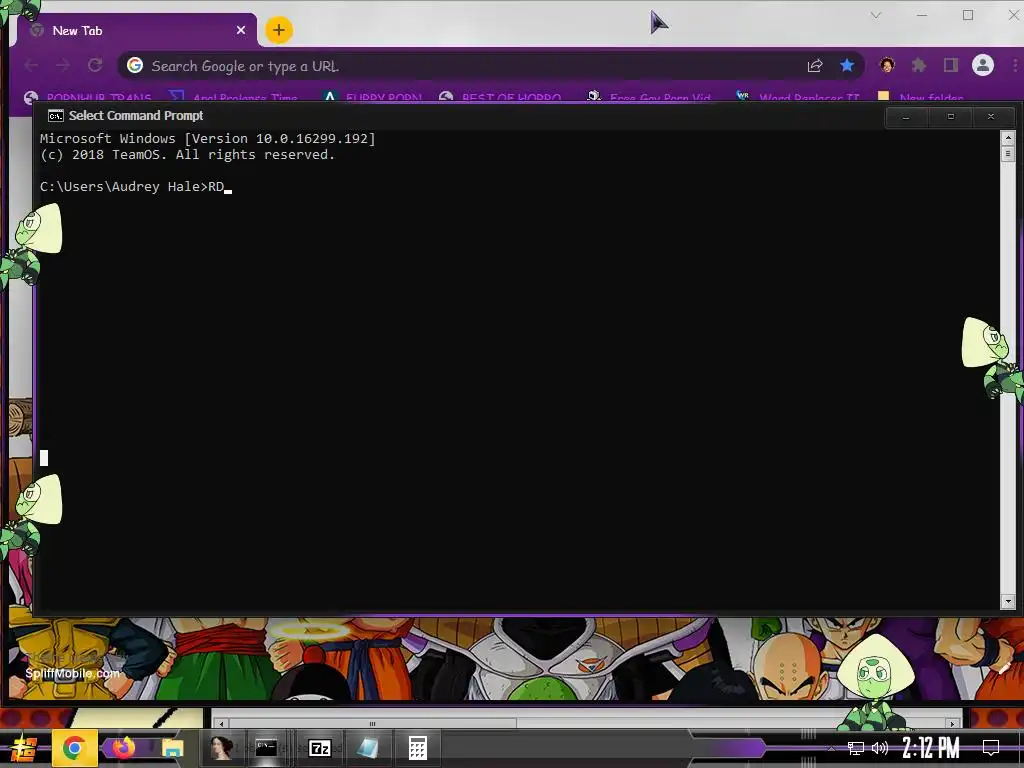
Task: Click the Google logo in the address bar
Action: (135, 65)
